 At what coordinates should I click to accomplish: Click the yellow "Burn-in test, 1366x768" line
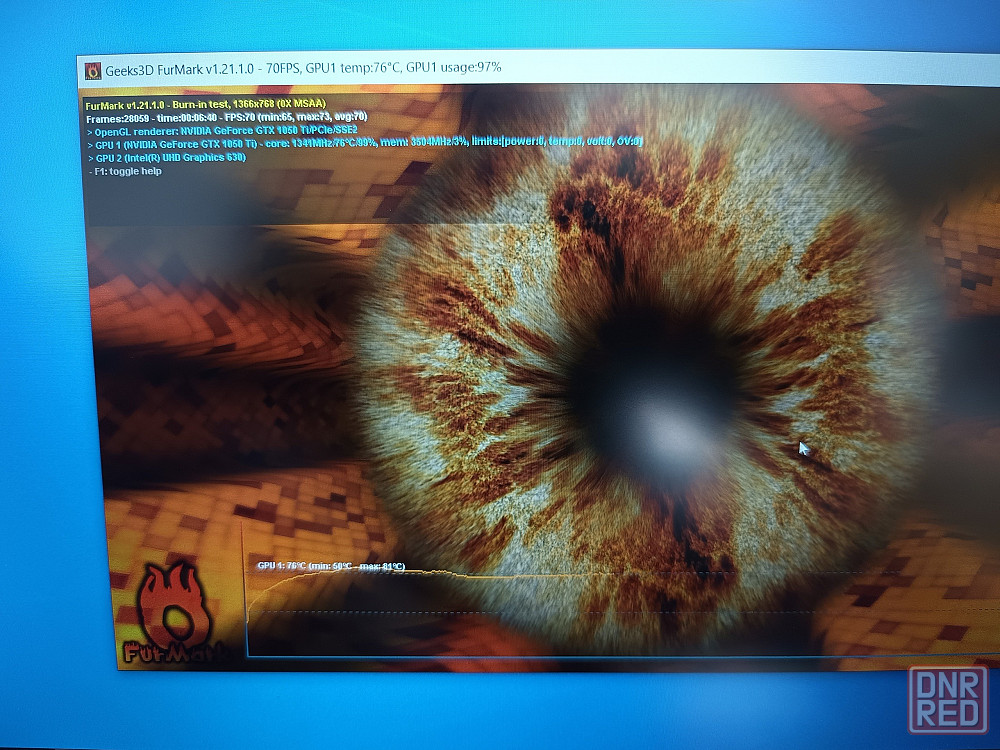tap(205, 104)
